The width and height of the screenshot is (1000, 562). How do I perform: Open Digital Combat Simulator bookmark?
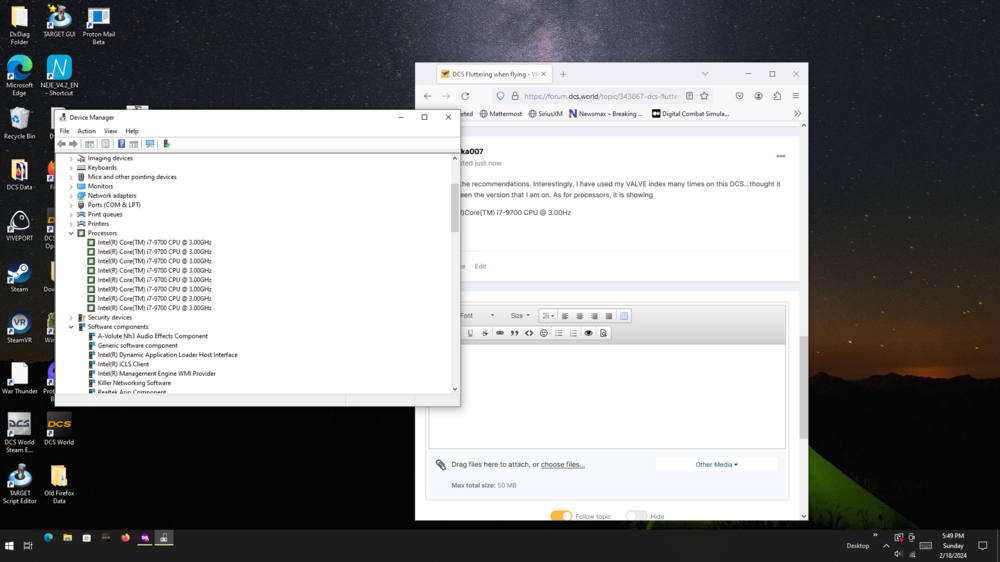click(690, 114)
